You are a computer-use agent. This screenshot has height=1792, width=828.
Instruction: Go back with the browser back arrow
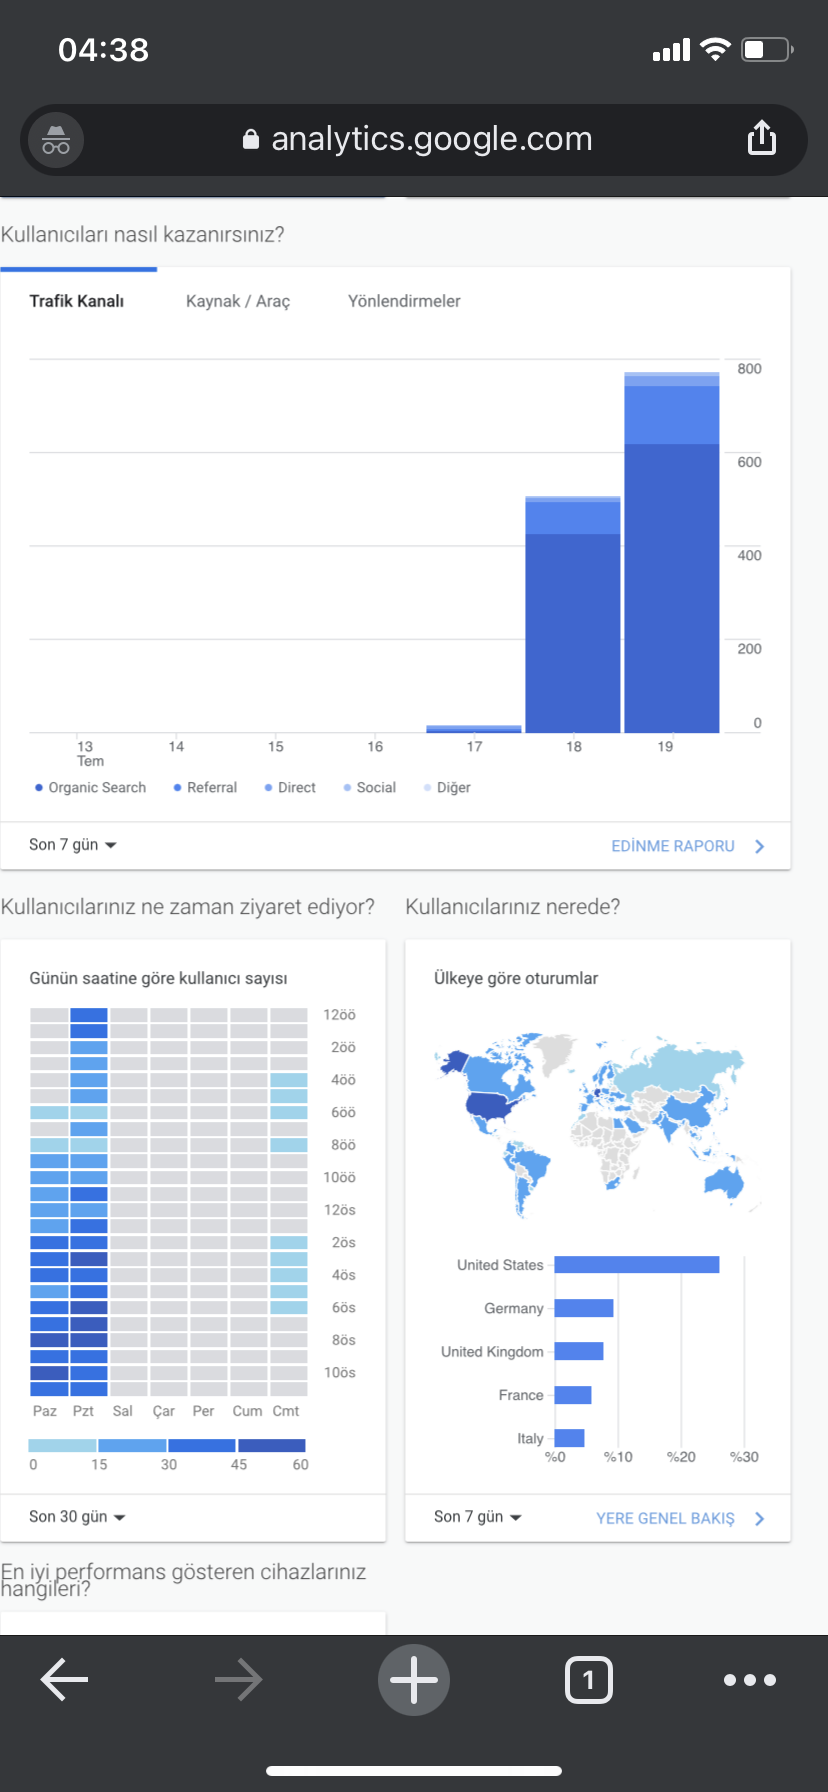[64, 1679]
